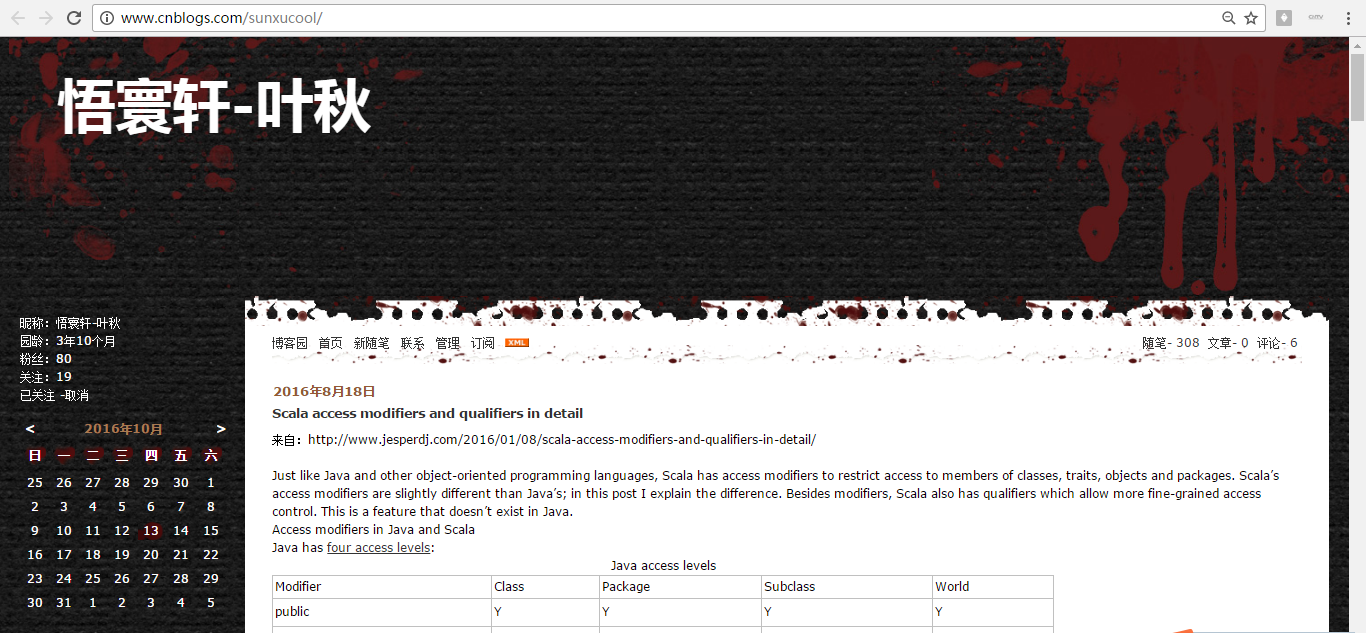Open the 首页 navigation link

(x=330, y=343)
